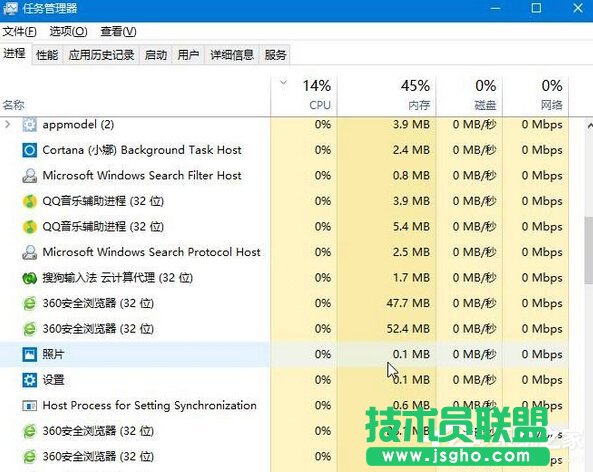The image size is (593, 472).
Task: Switch to the 详细信息 tab
Action: [x=232, y=55]
